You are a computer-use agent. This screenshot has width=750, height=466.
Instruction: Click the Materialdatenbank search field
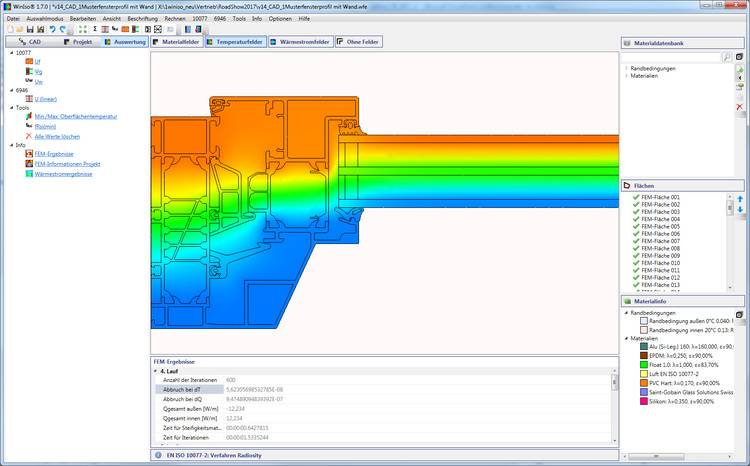669,57
